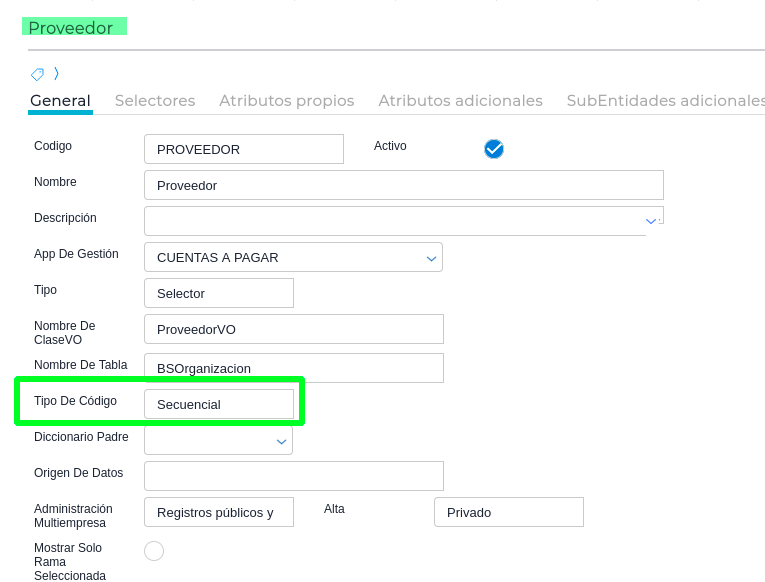This screenshot has width=765, height=582.
Task: Open the Atributos propios tab
Action: pyautogui.click(x=286, y=101)
